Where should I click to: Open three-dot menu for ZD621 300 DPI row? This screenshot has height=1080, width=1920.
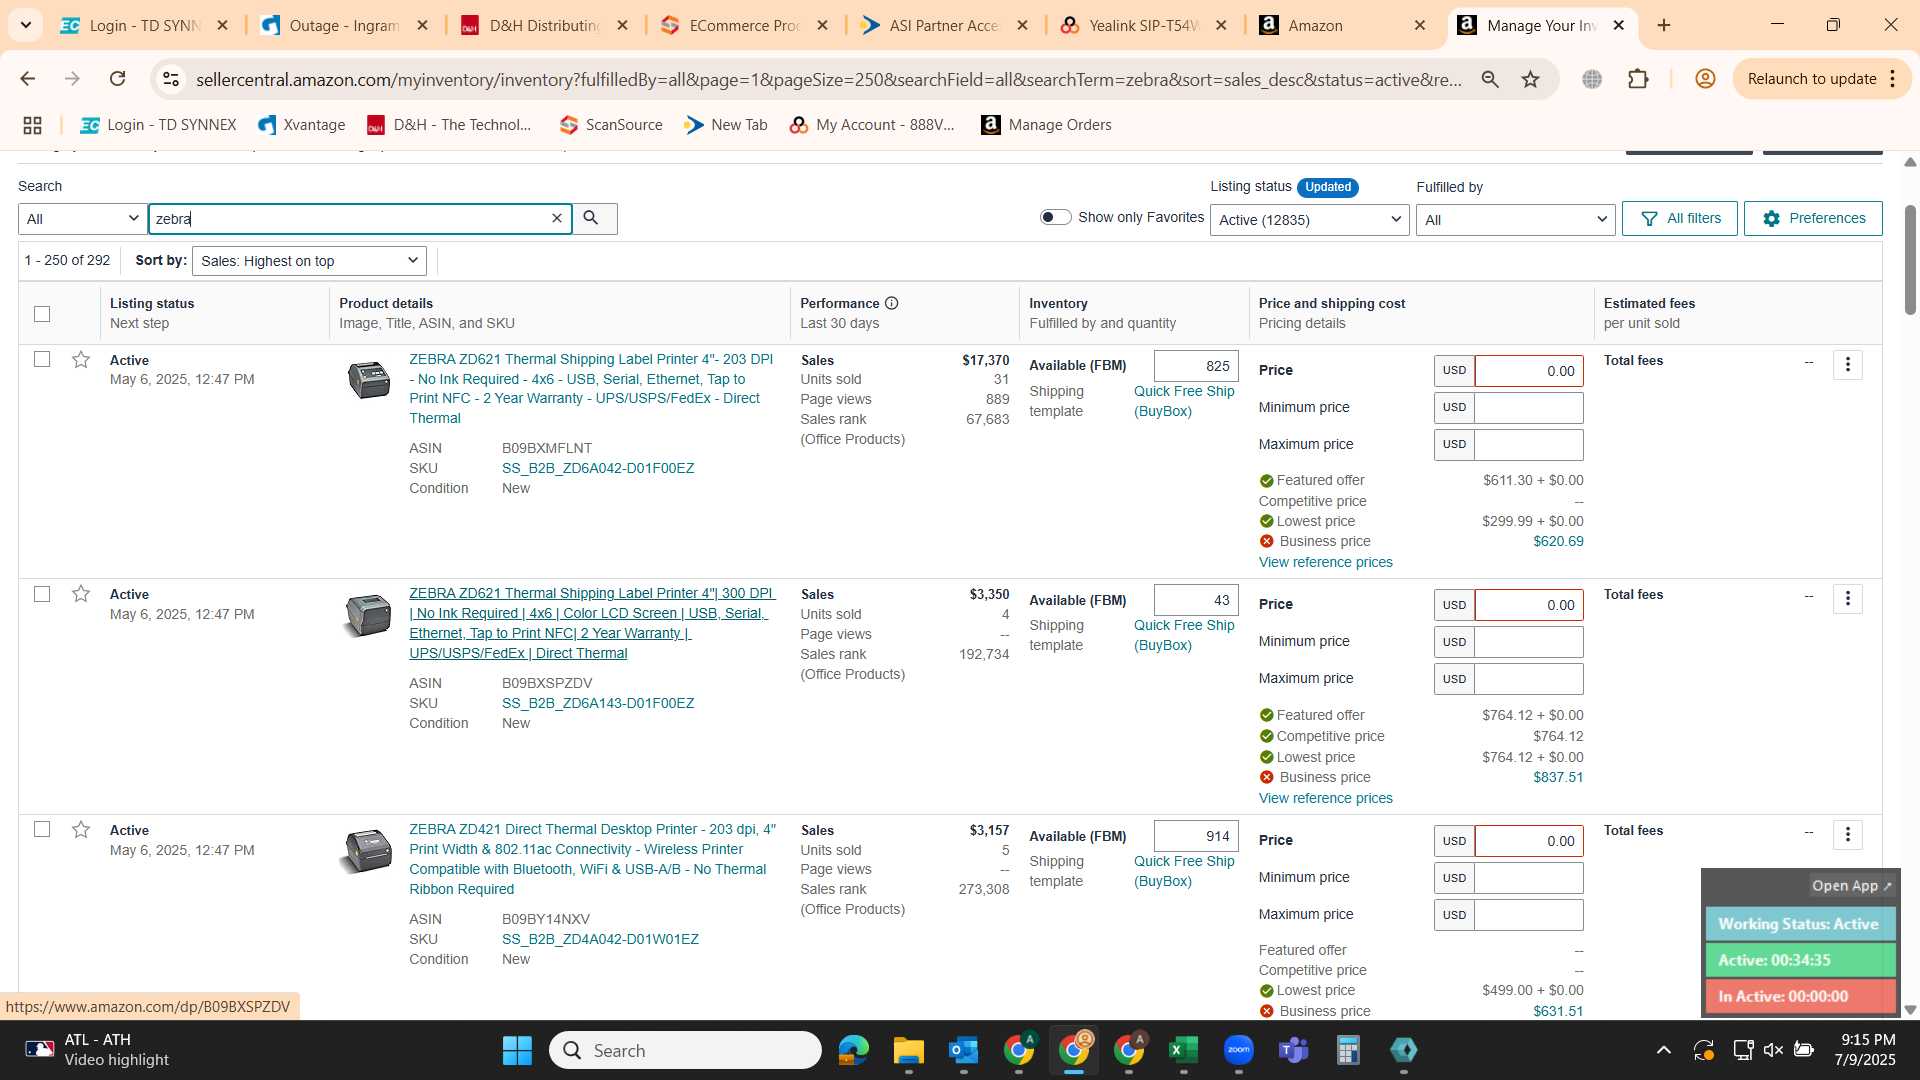pyautogui.click(x=1848, y=599)
